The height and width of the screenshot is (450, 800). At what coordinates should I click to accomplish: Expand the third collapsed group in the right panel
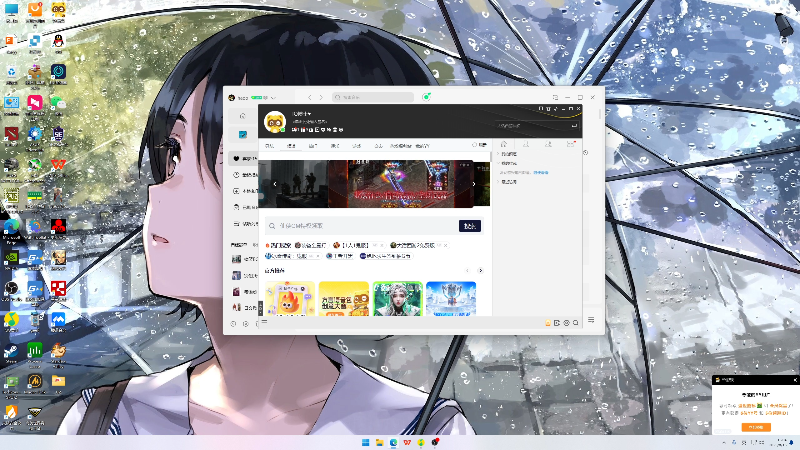pyautogui.click(x=498, y=182)
